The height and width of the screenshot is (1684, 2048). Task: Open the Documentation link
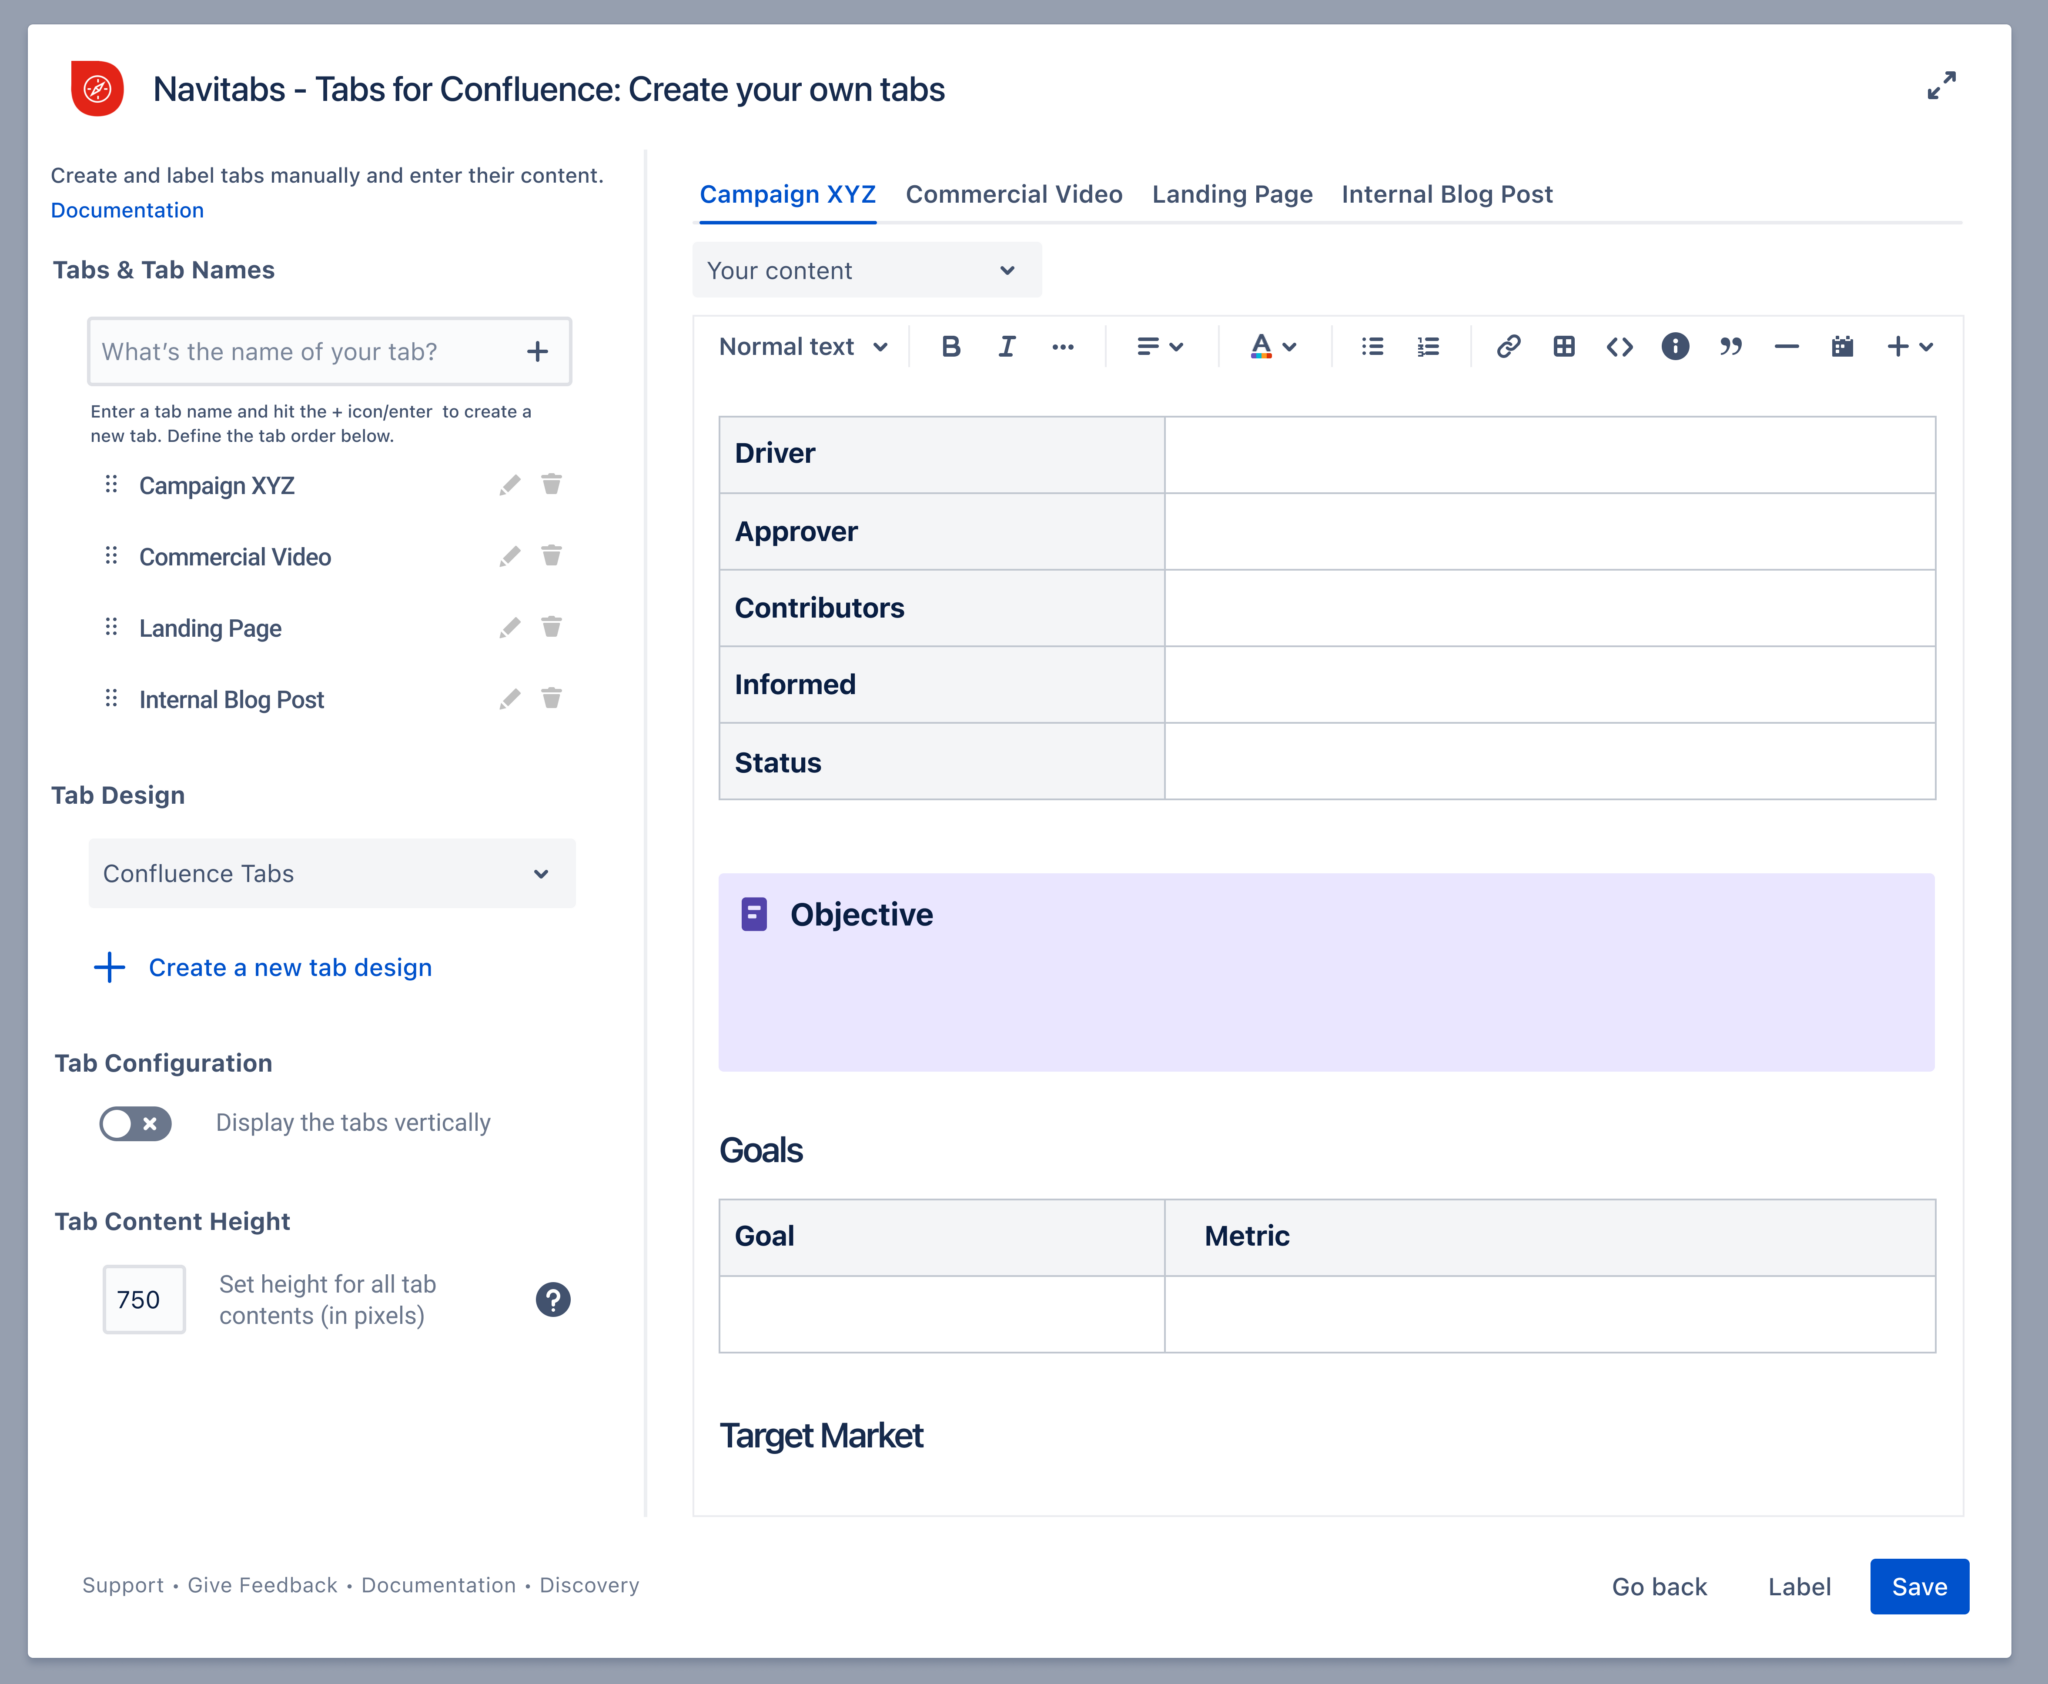click(127, 210)
